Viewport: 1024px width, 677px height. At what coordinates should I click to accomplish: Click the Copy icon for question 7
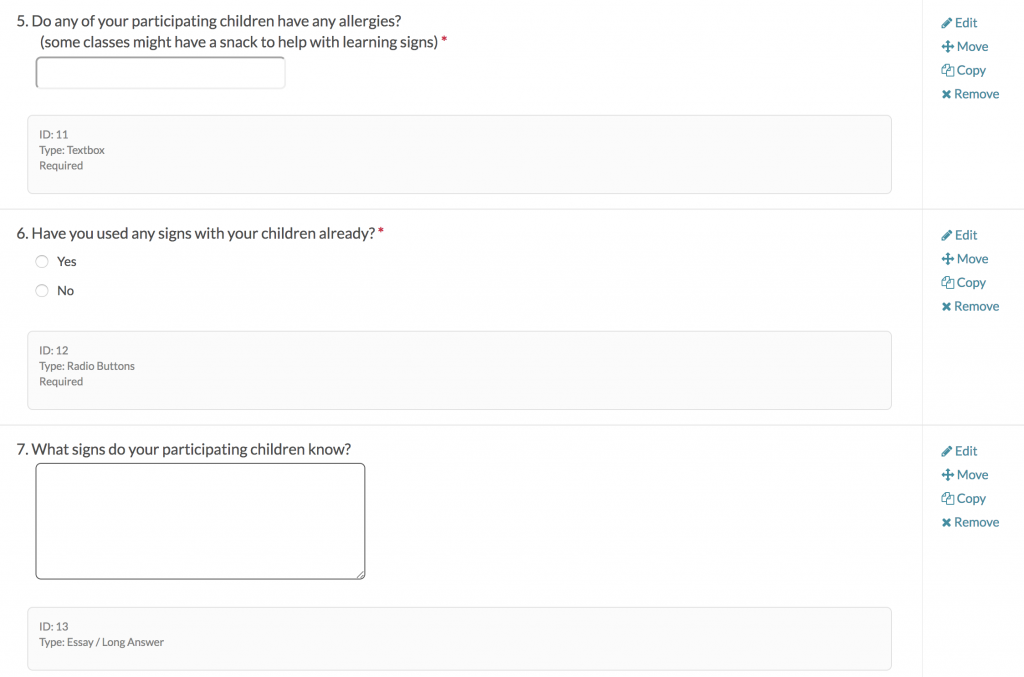point(947,499)
